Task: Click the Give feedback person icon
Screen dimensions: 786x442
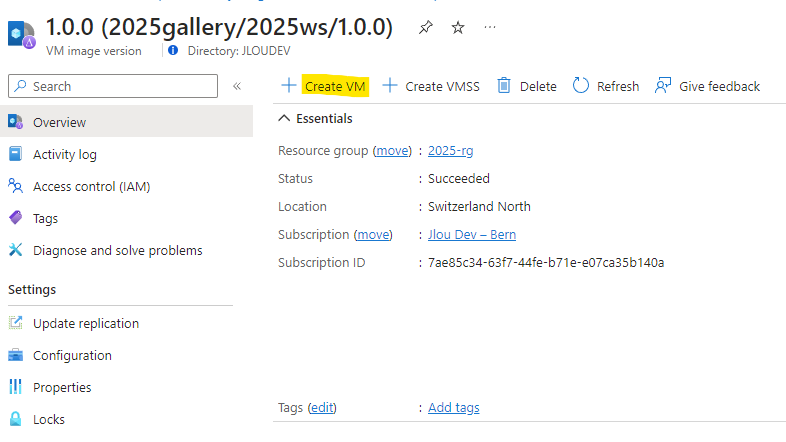Action: tap(663, 86)
